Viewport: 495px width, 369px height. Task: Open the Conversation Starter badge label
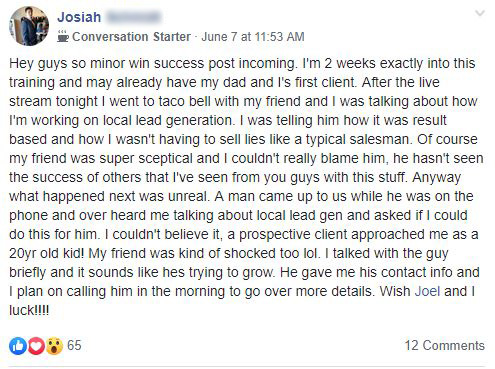point(131,37)
